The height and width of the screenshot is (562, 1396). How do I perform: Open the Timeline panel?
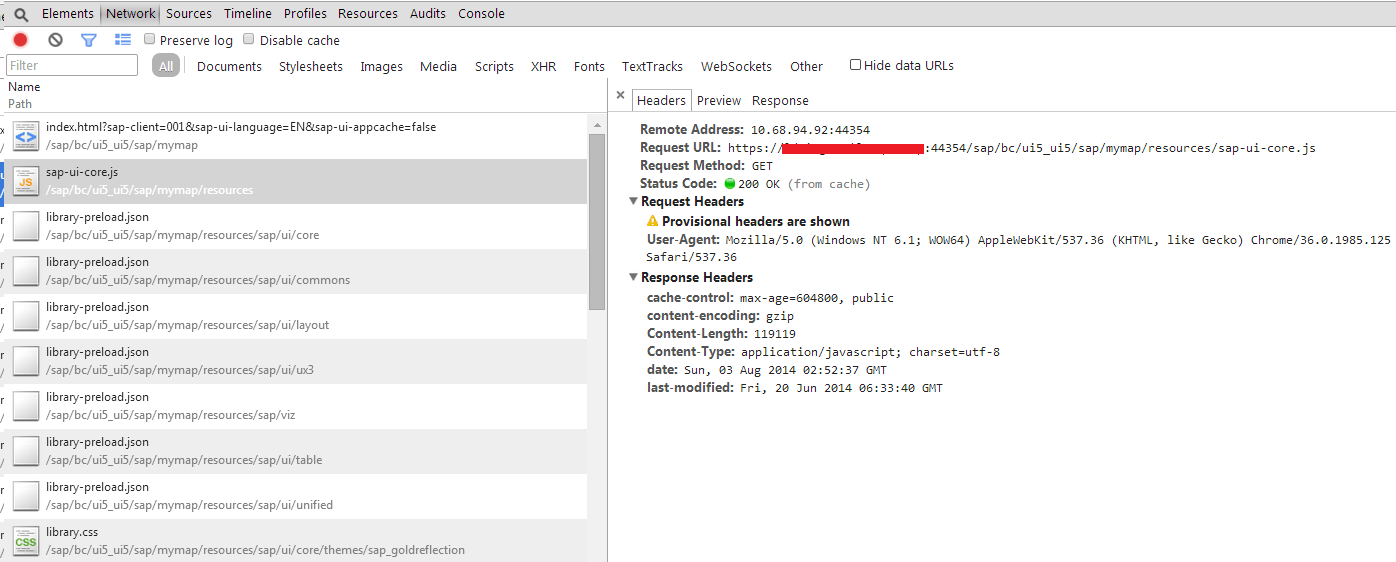pos(248,14)
